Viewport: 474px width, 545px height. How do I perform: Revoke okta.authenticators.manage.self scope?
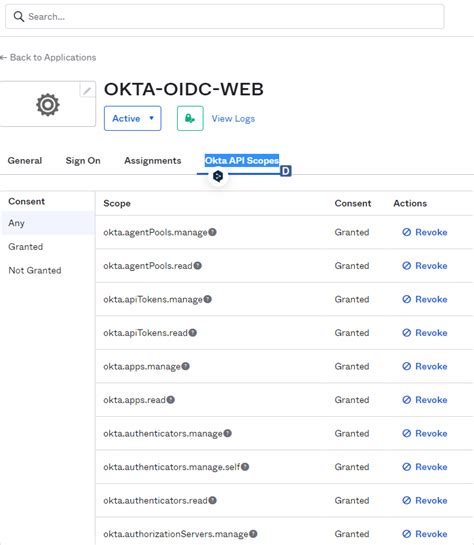coord(425,467)
